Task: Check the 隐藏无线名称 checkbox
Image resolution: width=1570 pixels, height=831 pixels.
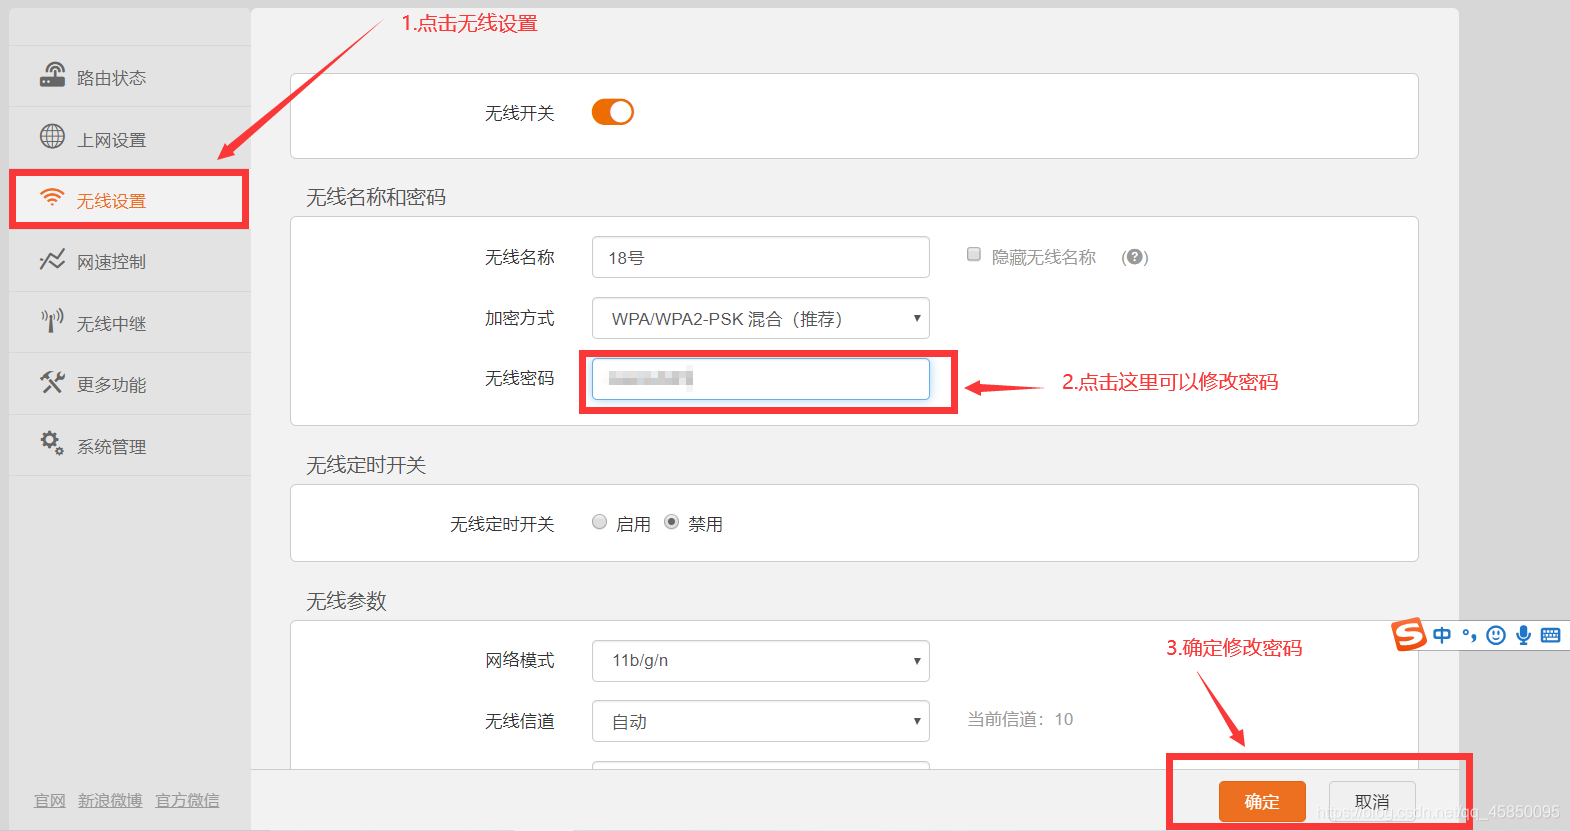Action: (974, 255)
